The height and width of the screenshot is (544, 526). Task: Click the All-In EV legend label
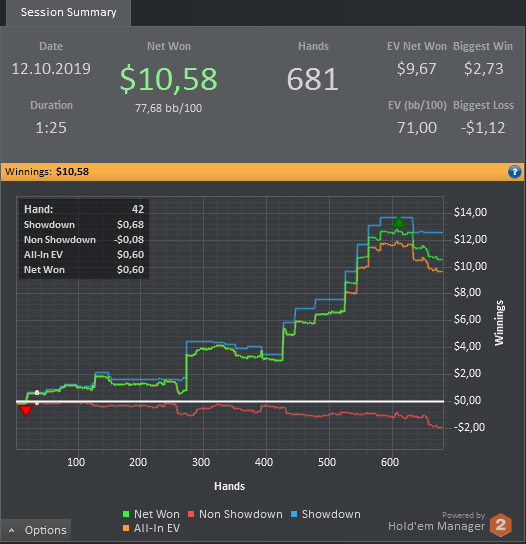(157, 528)
